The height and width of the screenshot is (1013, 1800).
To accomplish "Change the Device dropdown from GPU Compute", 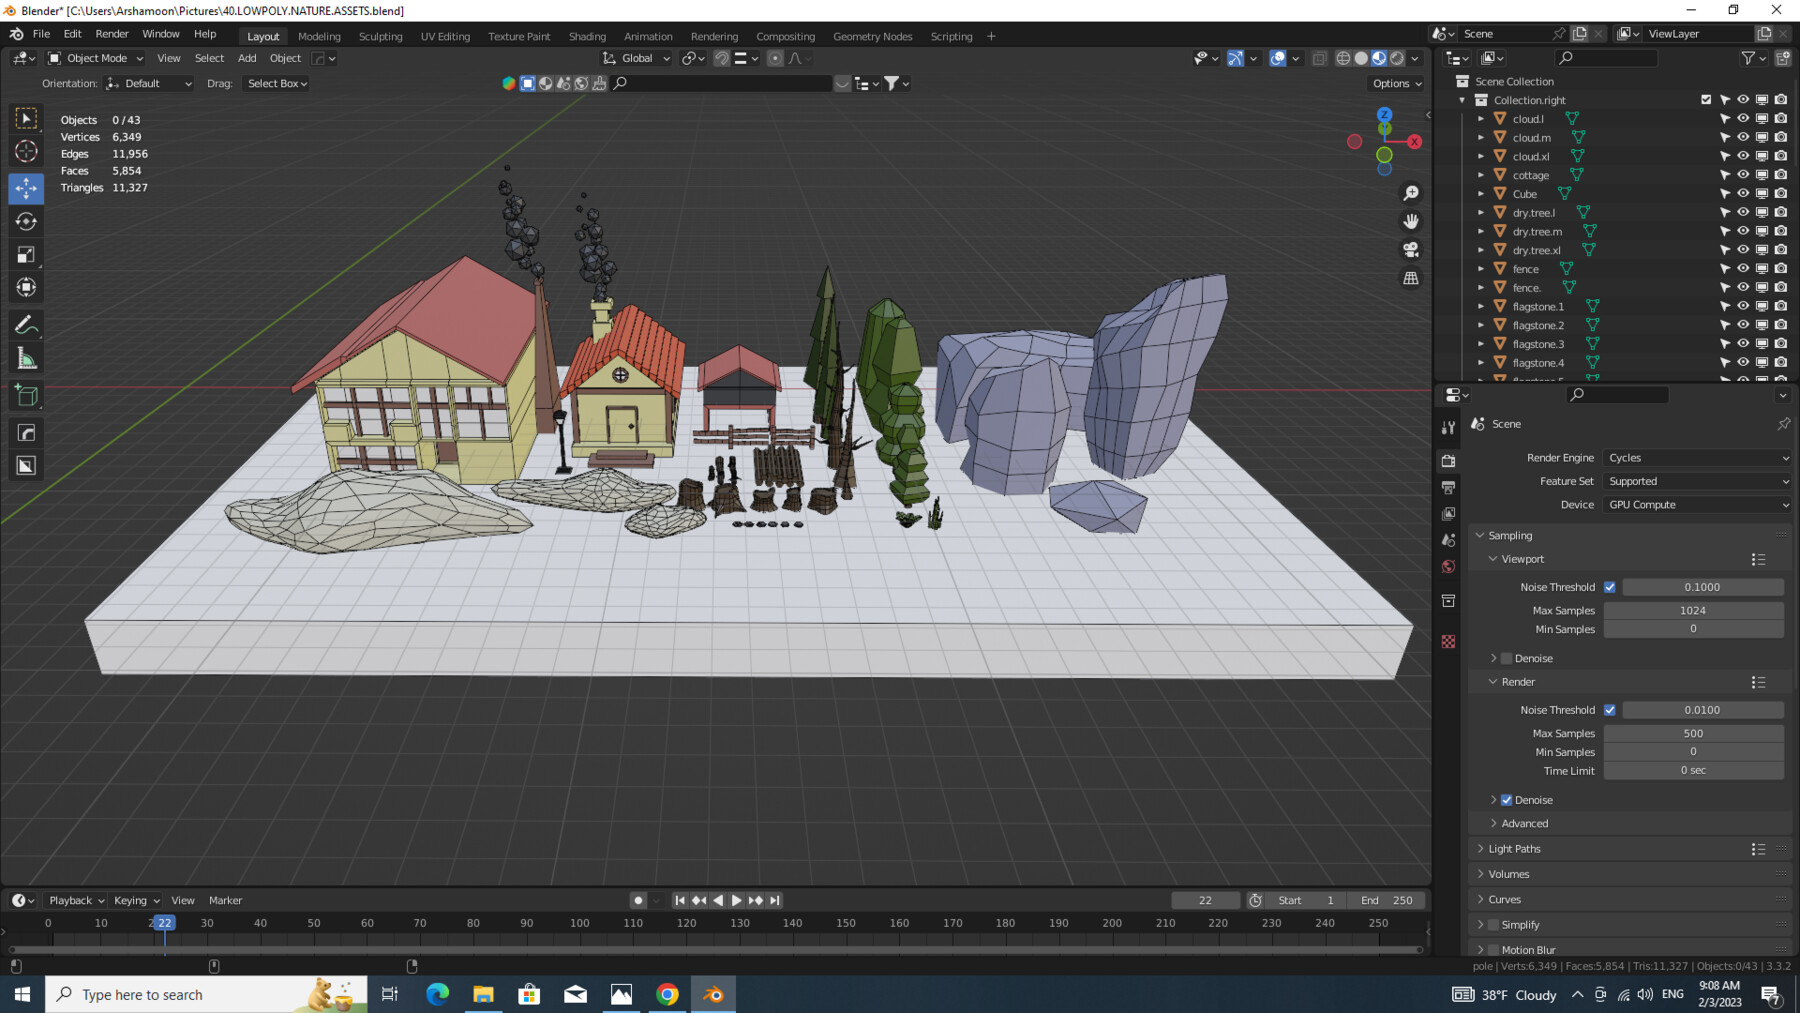I will click(1696, 504).
